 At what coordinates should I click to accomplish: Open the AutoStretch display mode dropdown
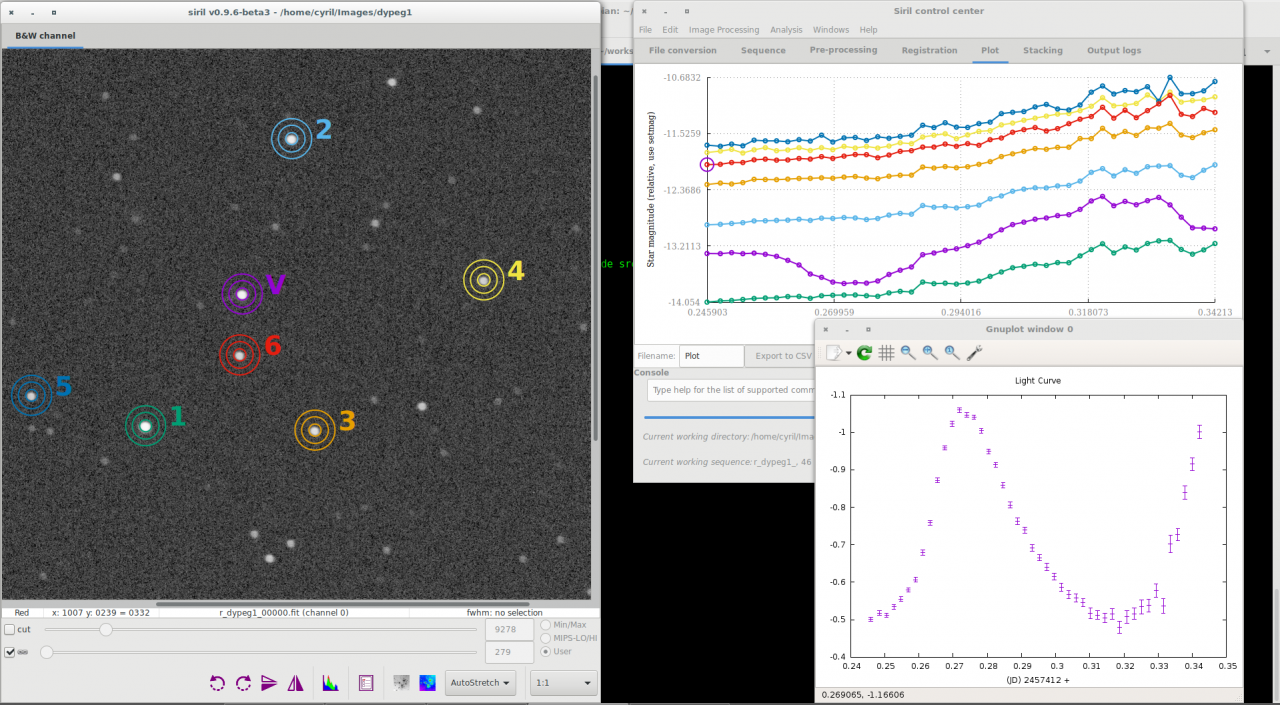[480, 684]
